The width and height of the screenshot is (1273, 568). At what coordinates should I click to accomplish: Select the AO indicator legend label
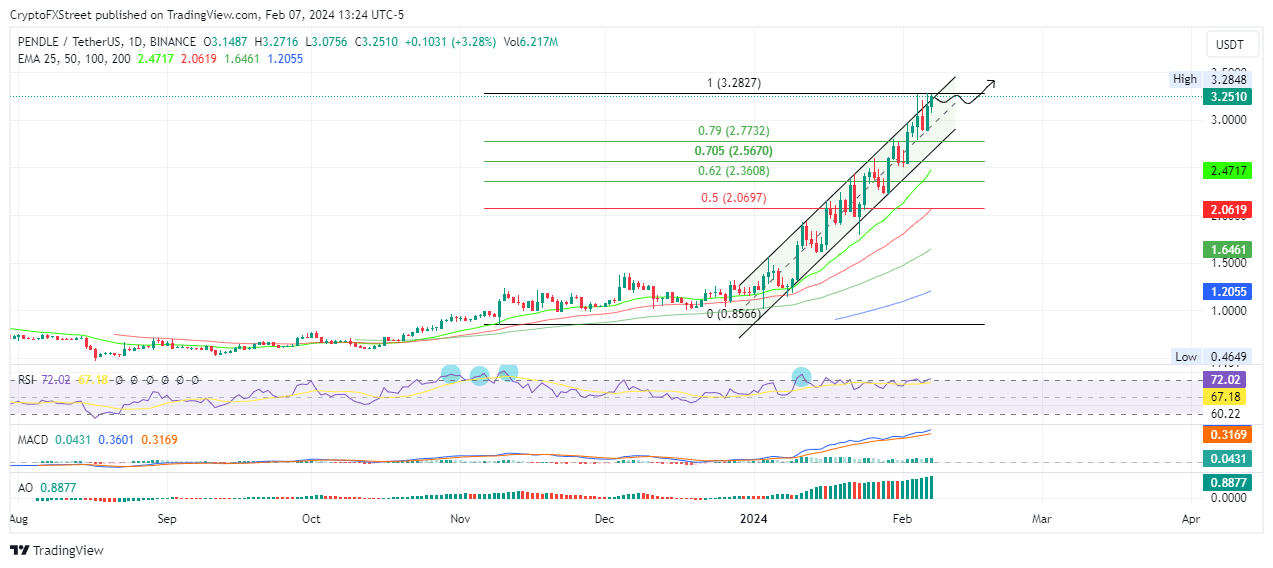click(19, 487)
